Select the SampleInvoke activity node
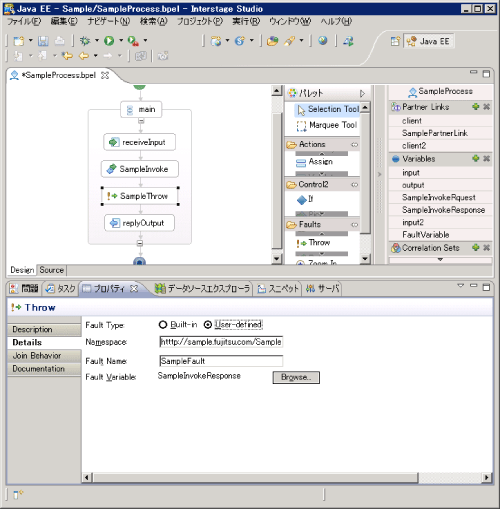 pos(140,169)
